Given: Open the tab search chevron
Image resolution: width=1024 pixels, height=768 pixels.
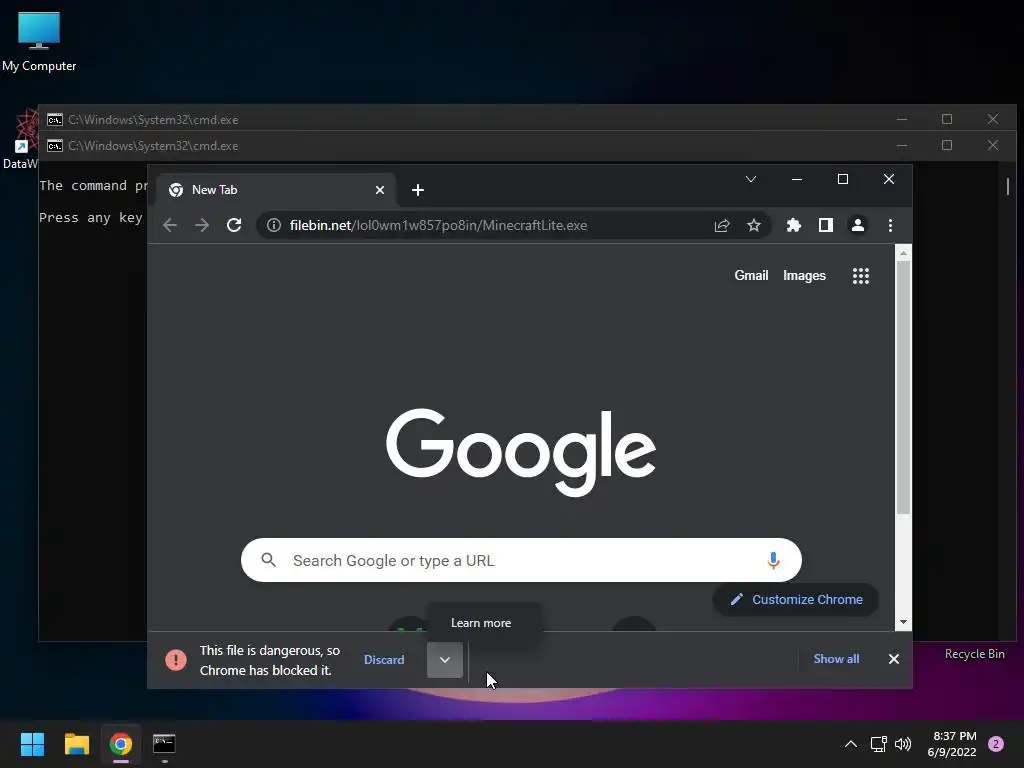Looking at the screenshot, I should tap(751, 179).
